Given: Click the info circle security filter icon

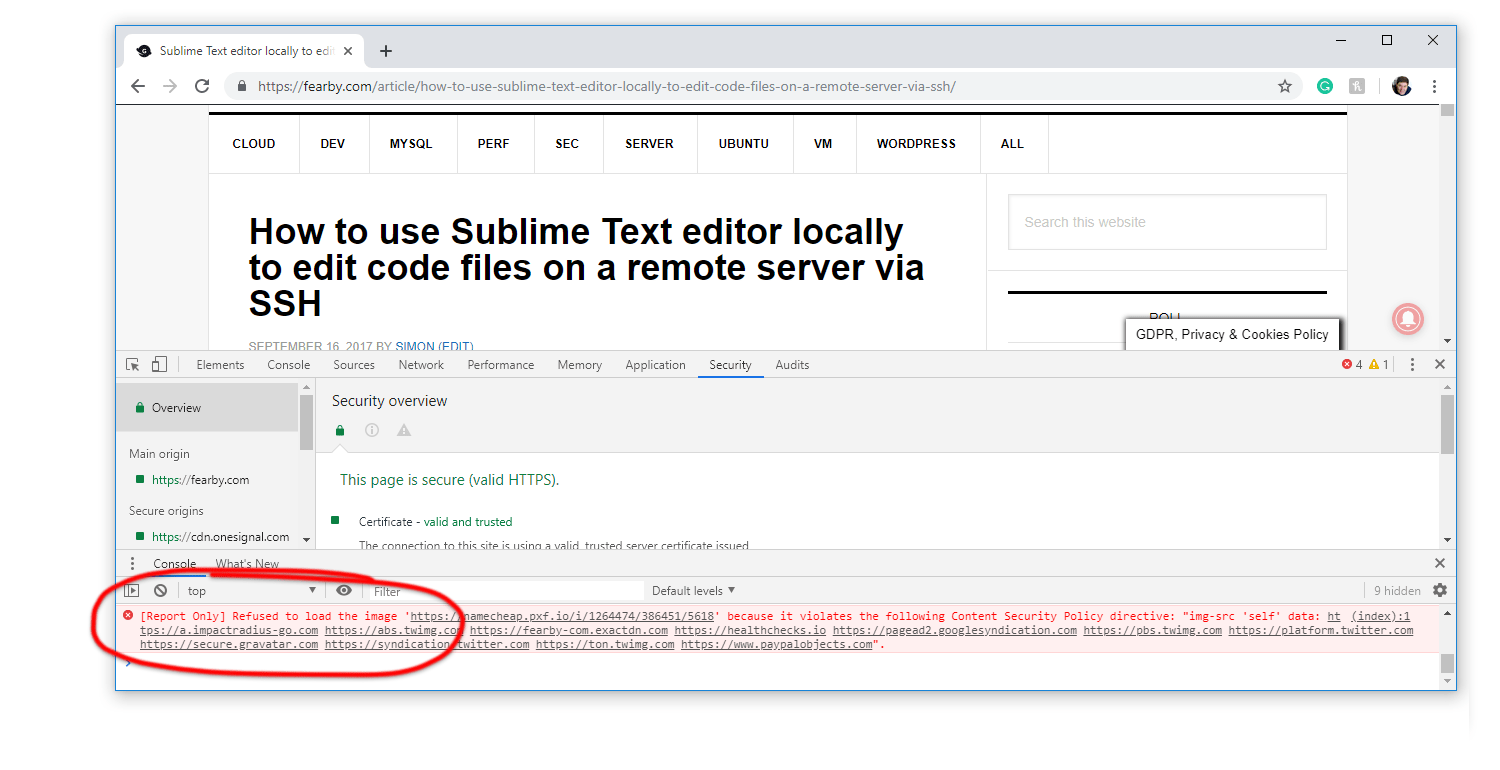Looking at the screenshot, I should pyautogui.click(x=372, y=431).
